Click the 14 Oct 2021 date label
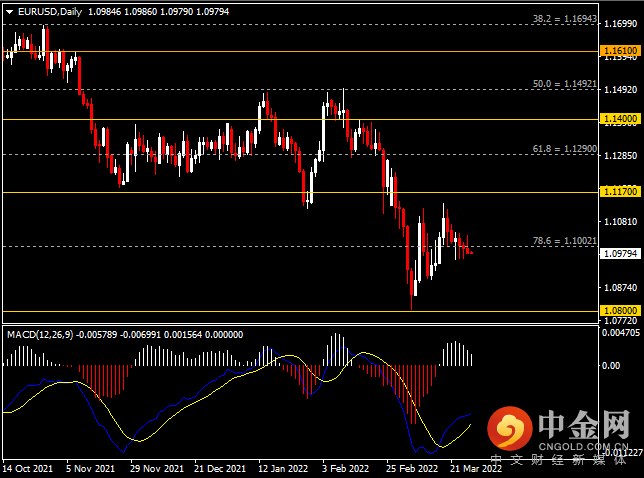 click(x=28, y=469)
